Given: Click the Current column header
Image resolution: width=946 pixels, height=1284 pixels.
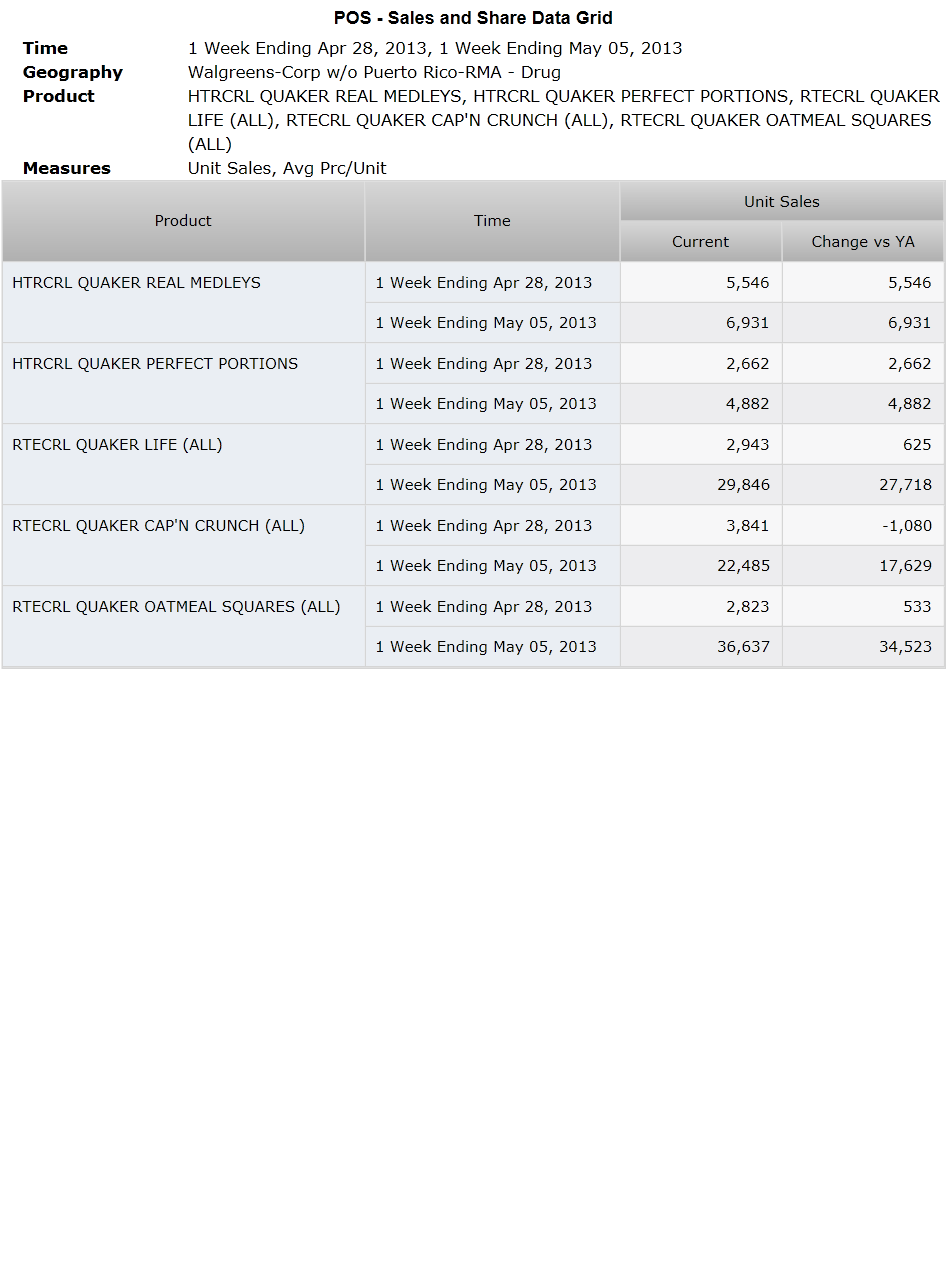Looking at the screenshot, I should [x=701, y=242].
